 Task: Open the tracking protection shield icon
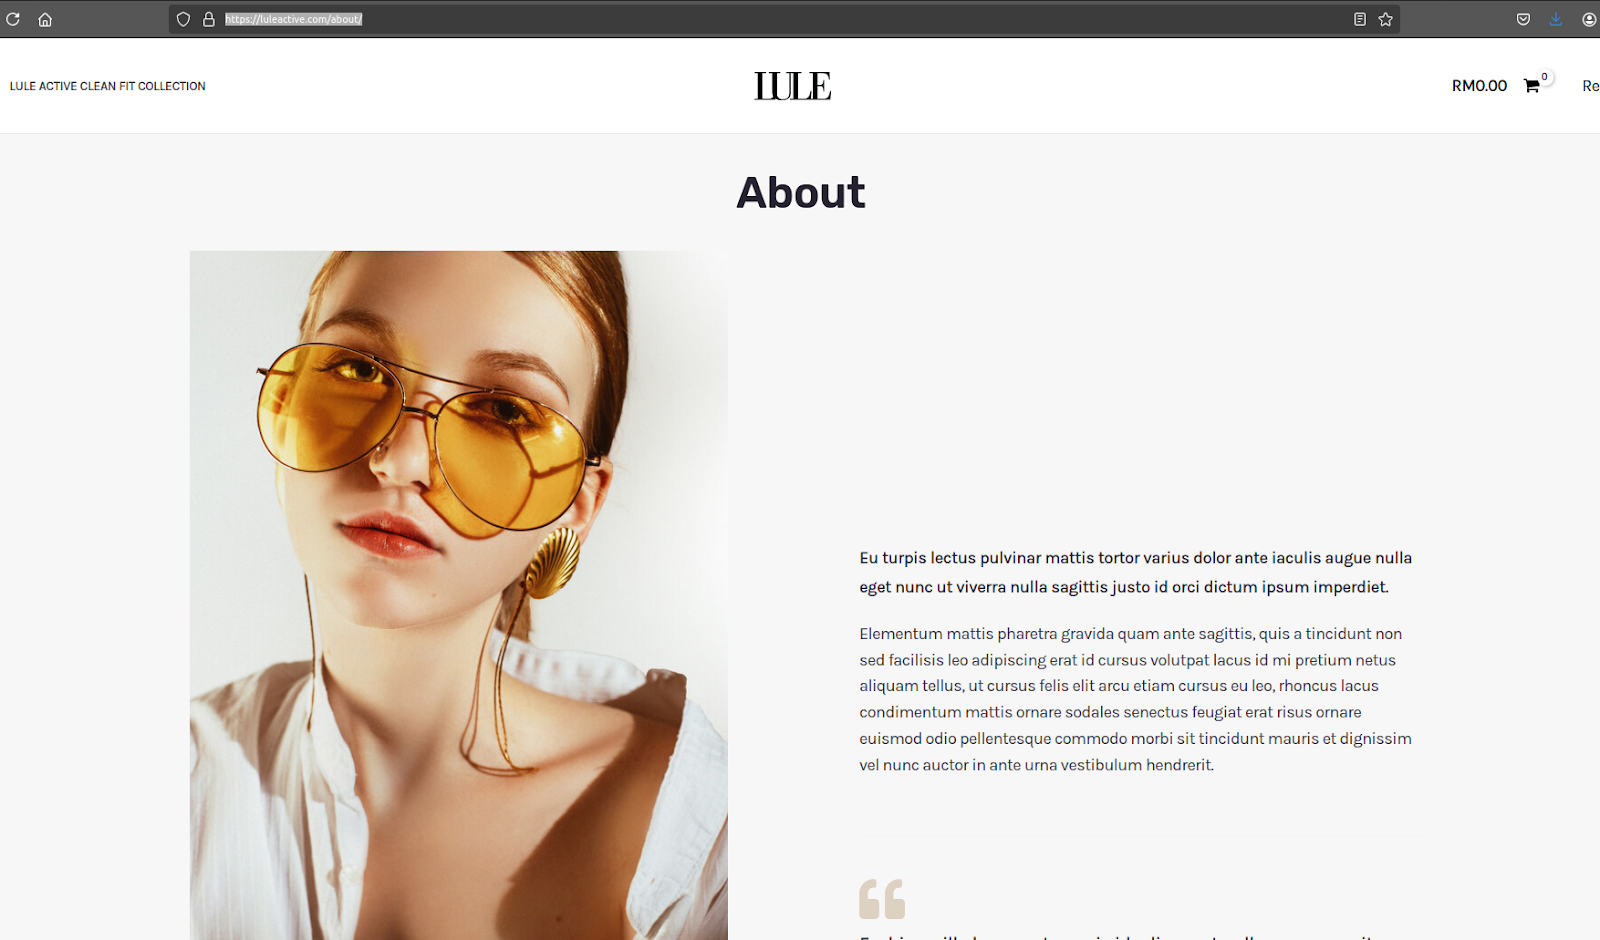coord(183,19)
